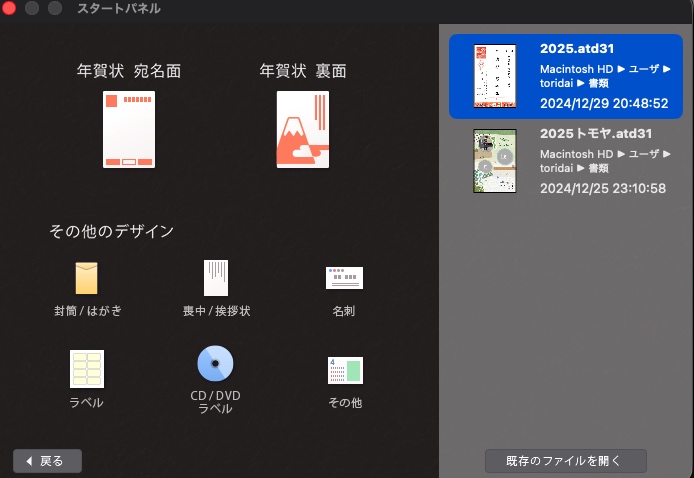Open the 年賀状 裏面 Mt. Fuji icon

tap(303, 129)
